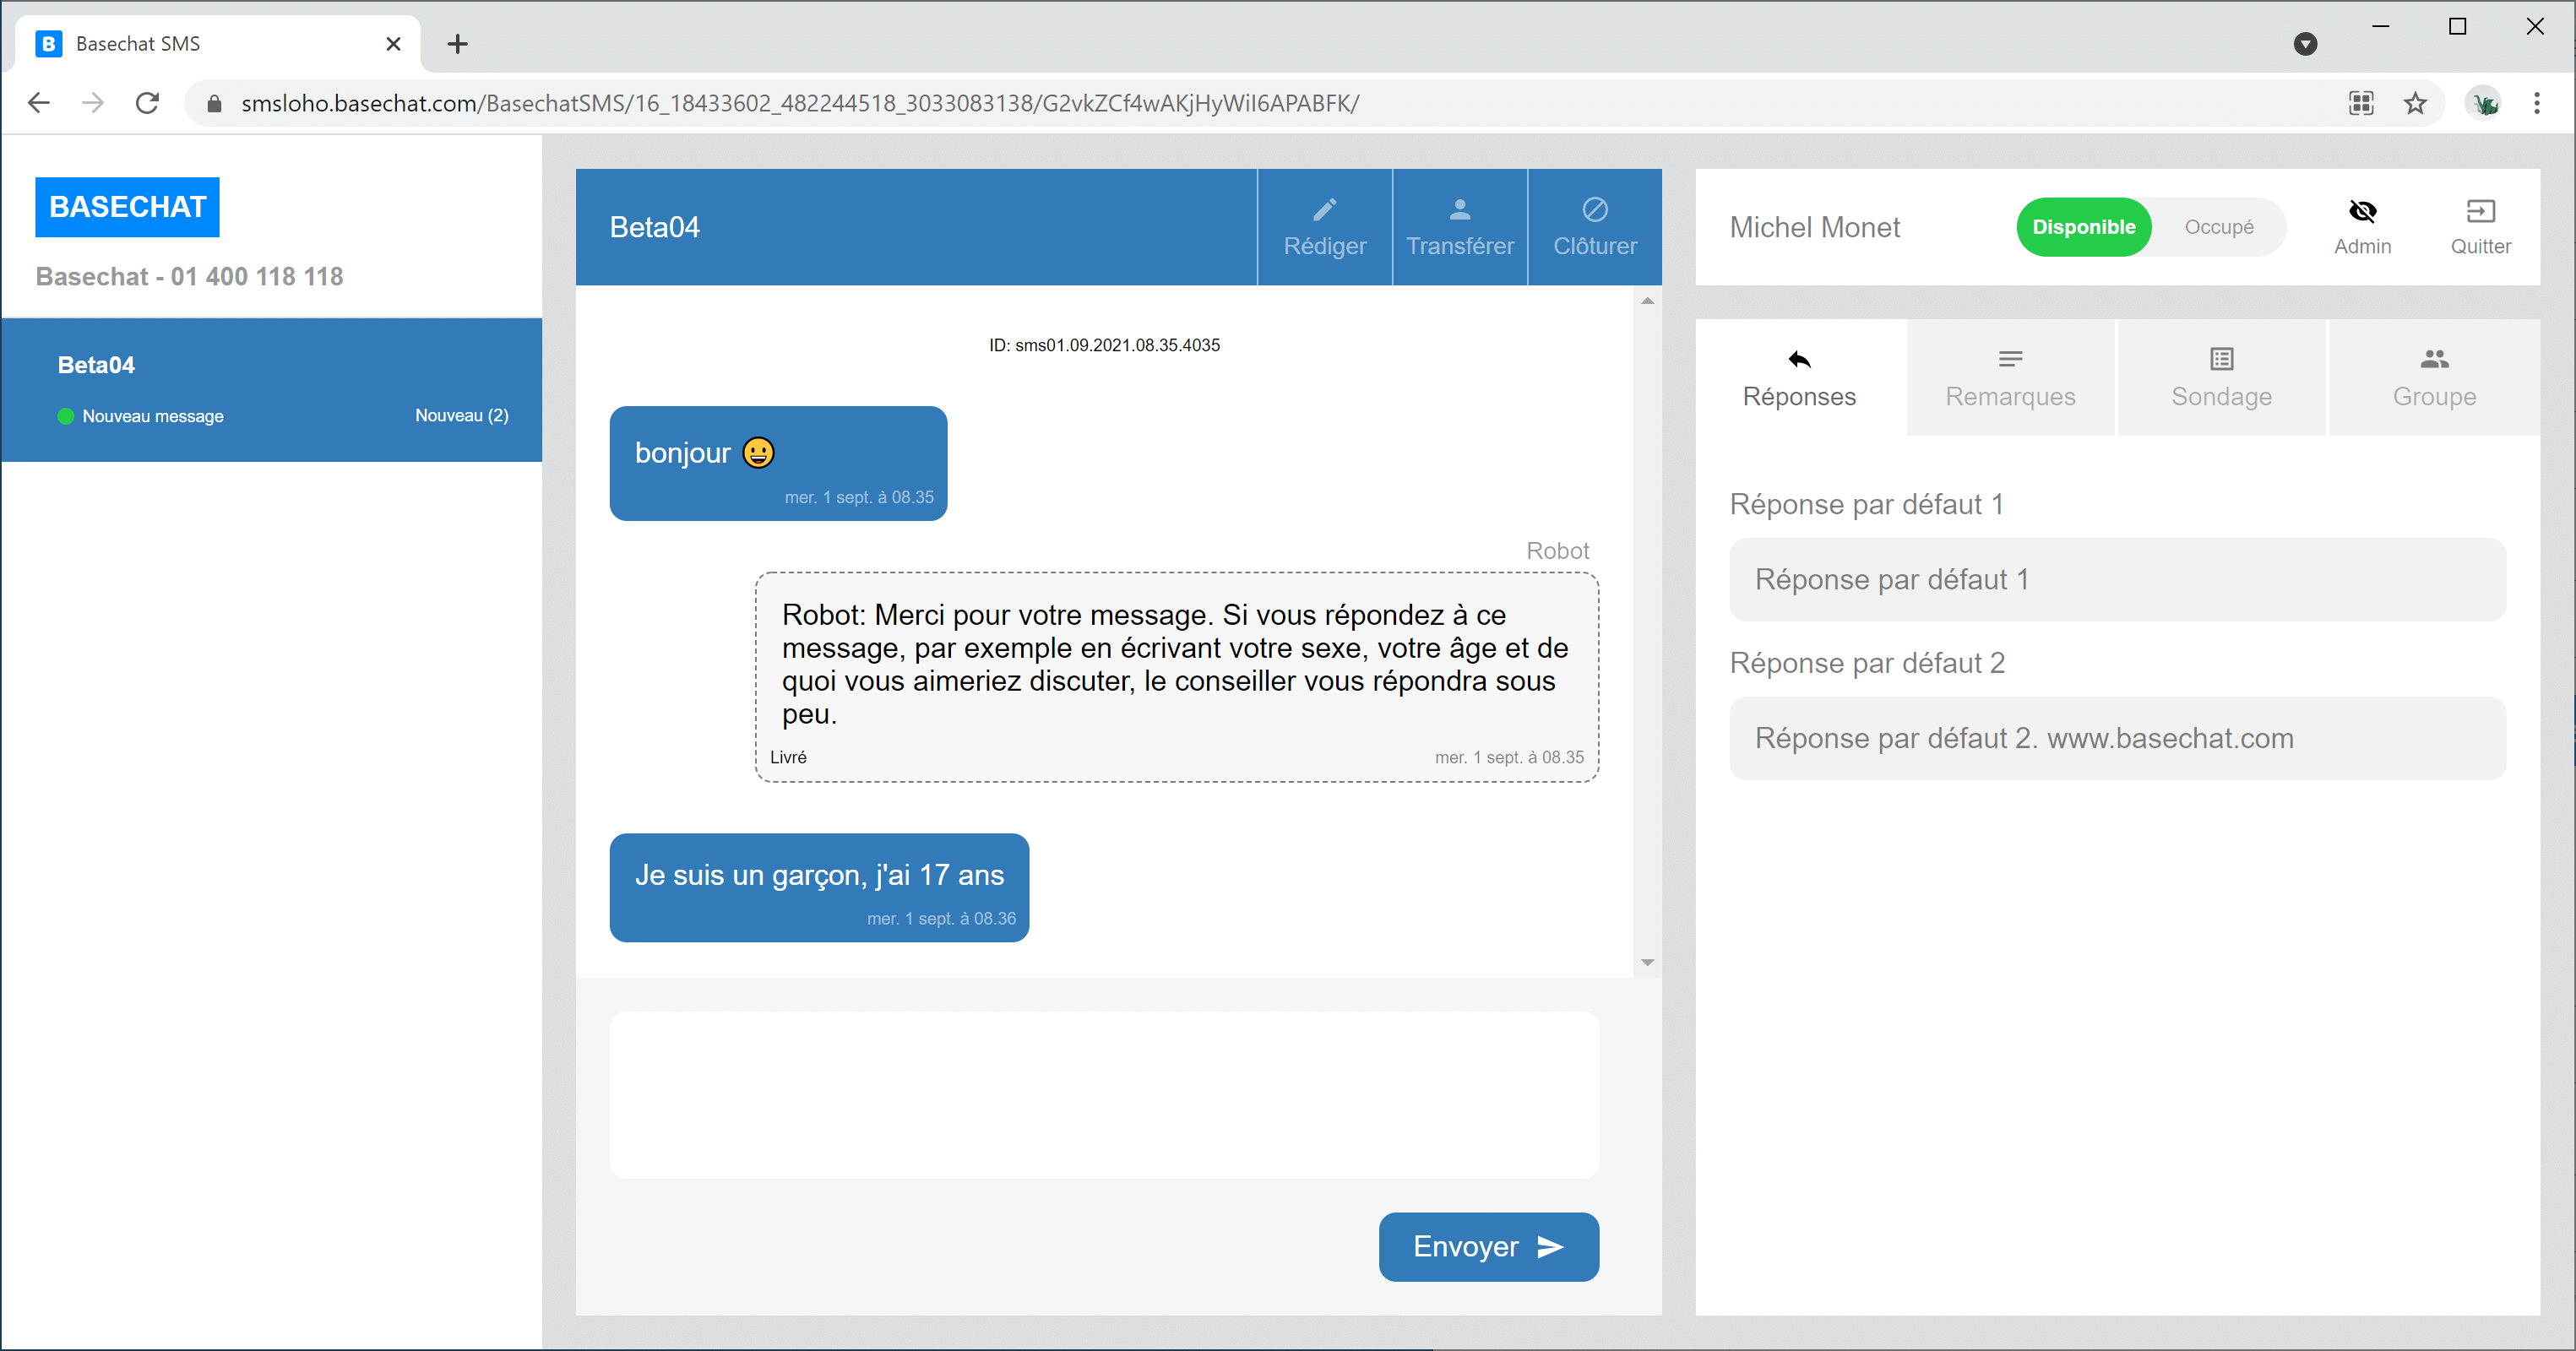Click the Transférer person icon
This screenshot has width=2576, height=1351.
1459,210
